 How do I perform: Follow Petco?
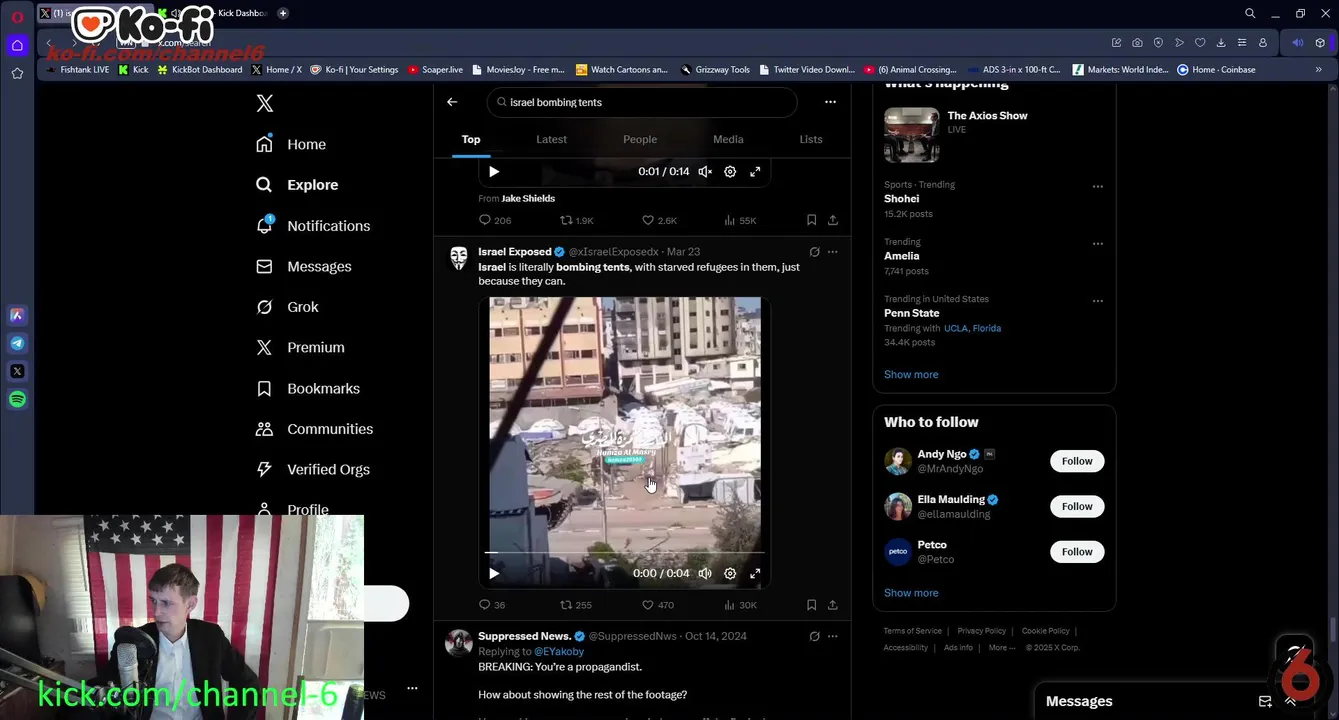tap(1077, 552)
